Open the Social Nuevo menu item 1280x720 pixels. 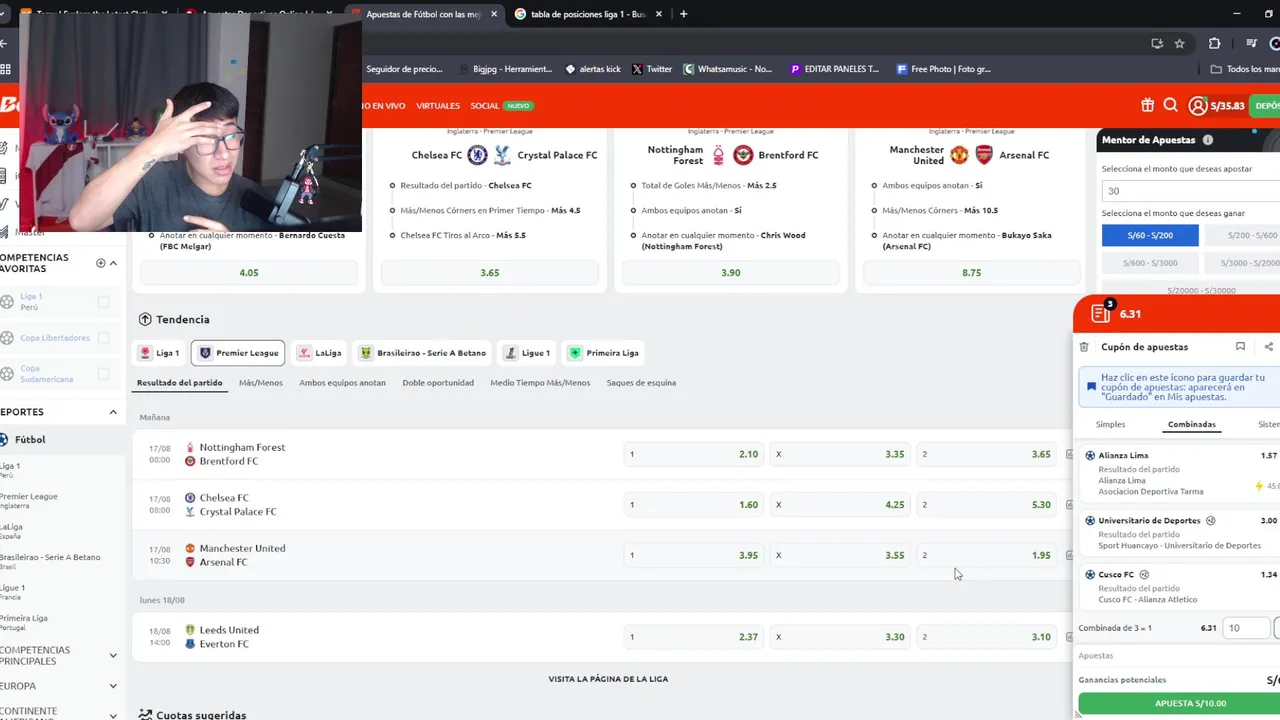pyautogui.click(x=502, y=106)
